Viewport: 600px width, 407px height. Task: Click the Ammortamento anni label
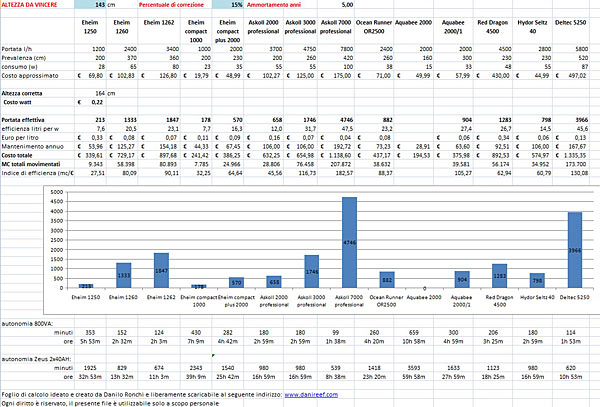click(x=274, y=5)
